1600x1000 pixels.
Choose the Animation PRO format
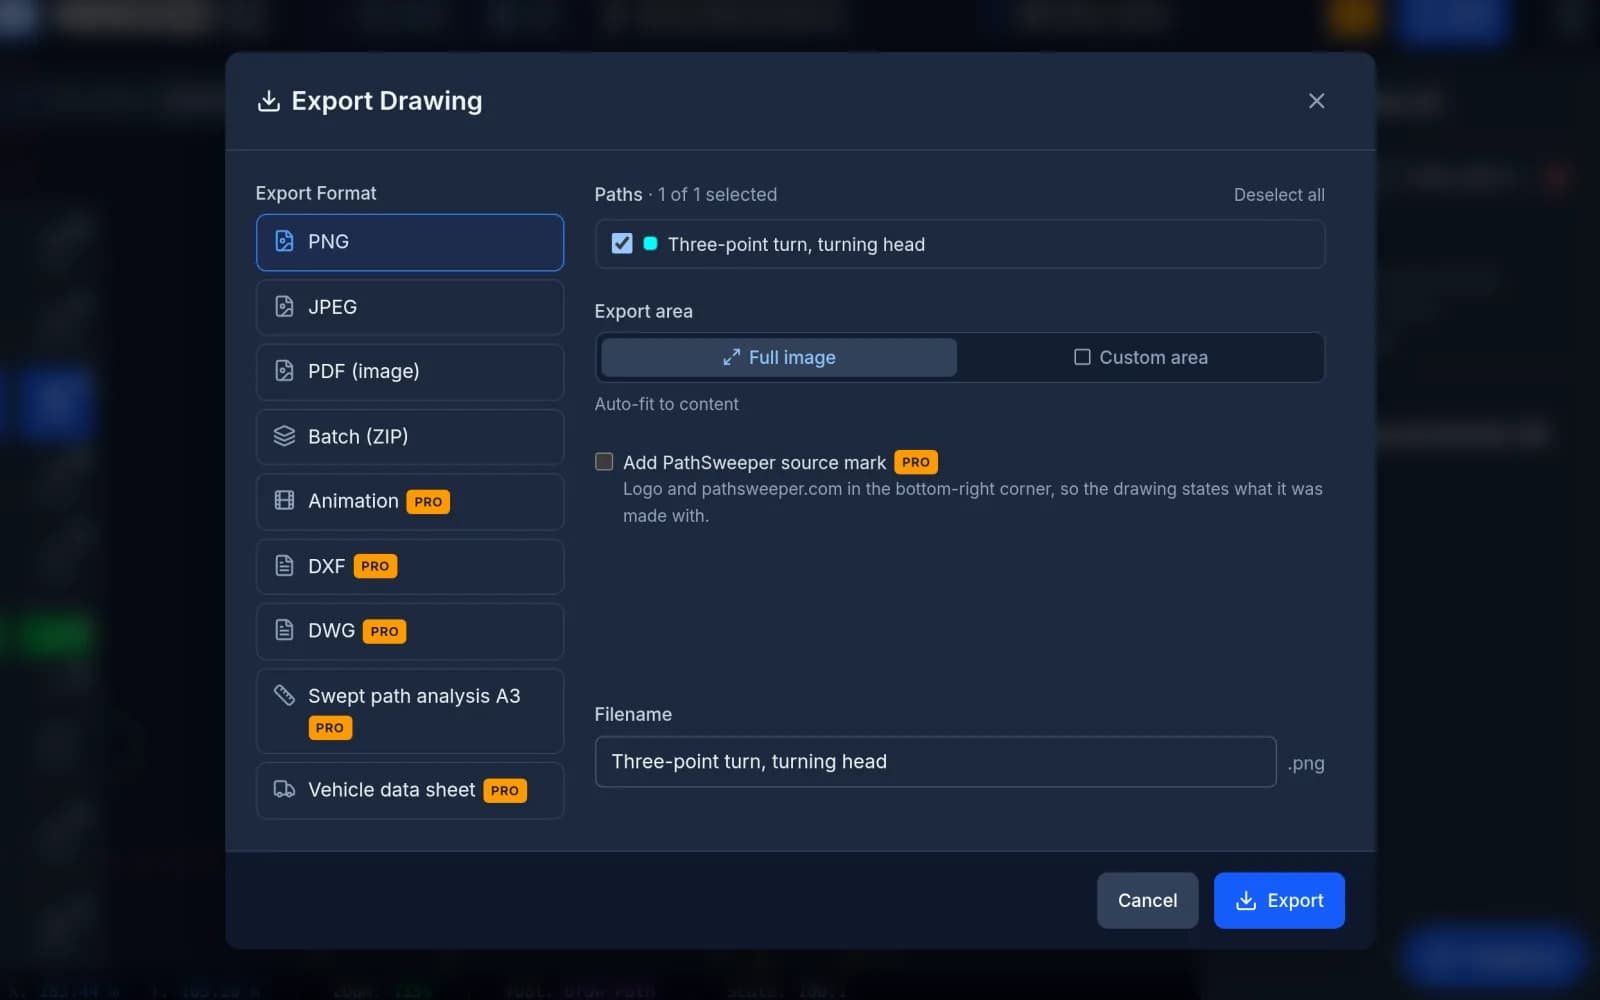pyautogui.click(x=410, y=502)
